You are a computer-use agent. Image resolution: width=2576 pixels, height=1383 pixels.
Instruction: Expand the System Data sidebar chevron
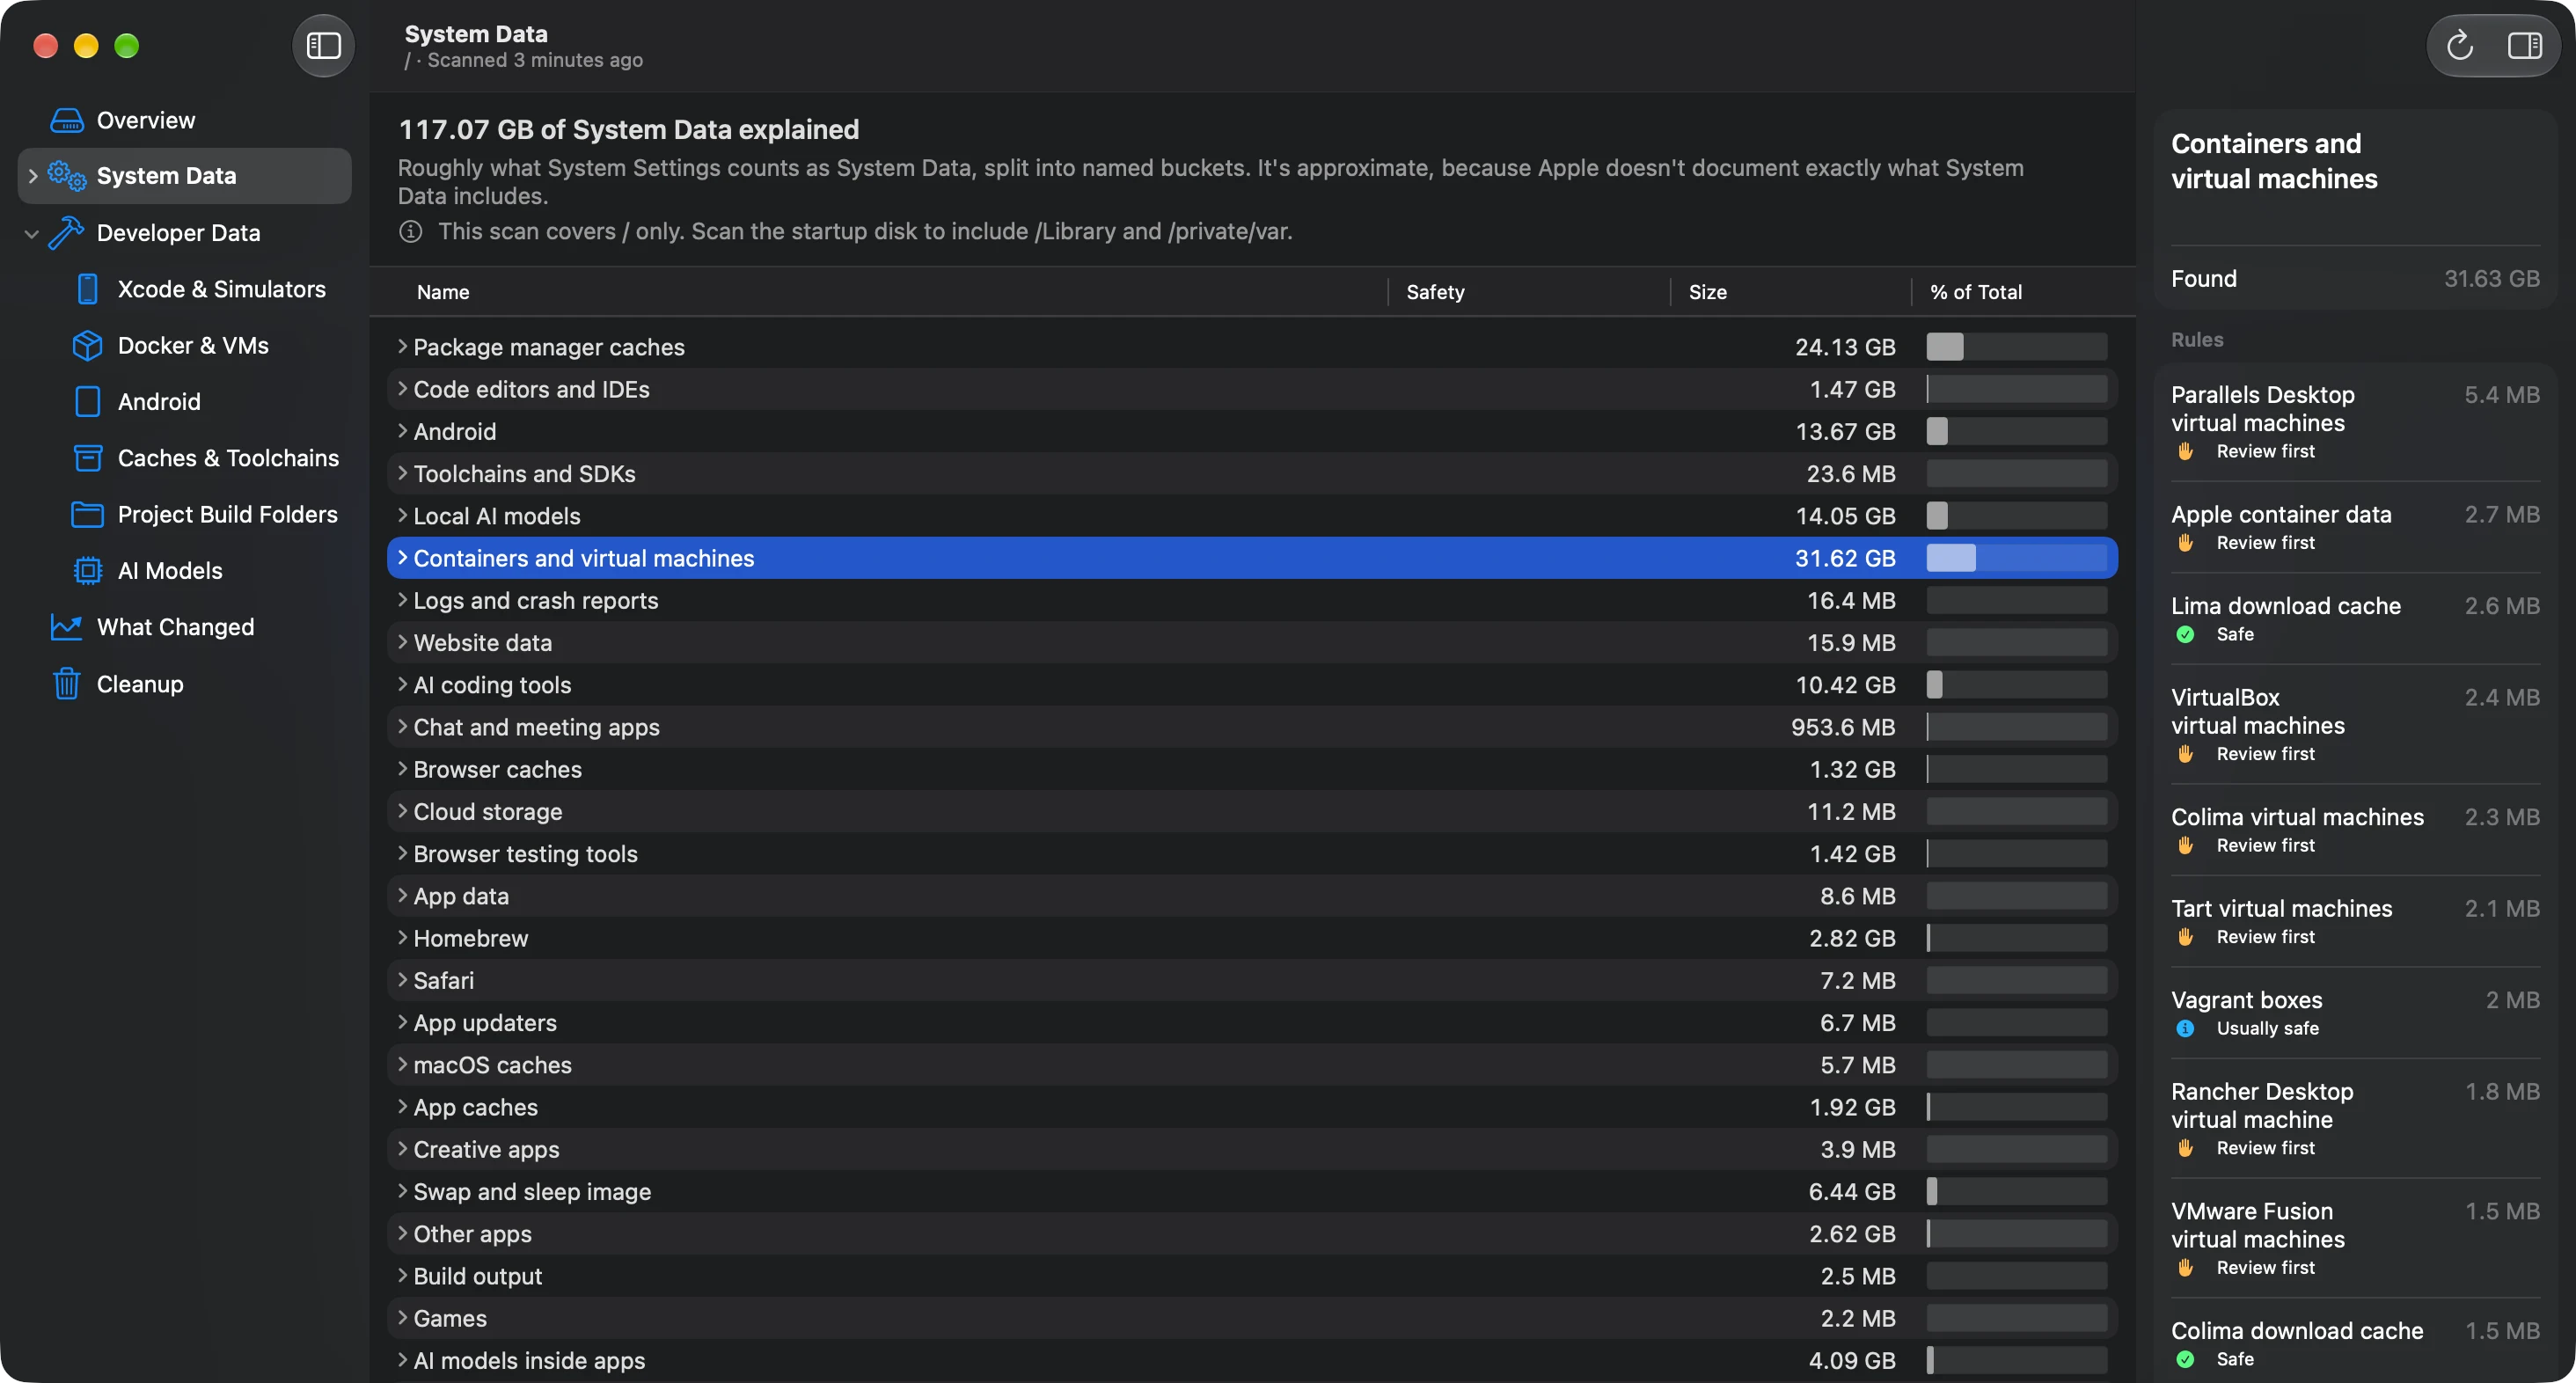33,176
